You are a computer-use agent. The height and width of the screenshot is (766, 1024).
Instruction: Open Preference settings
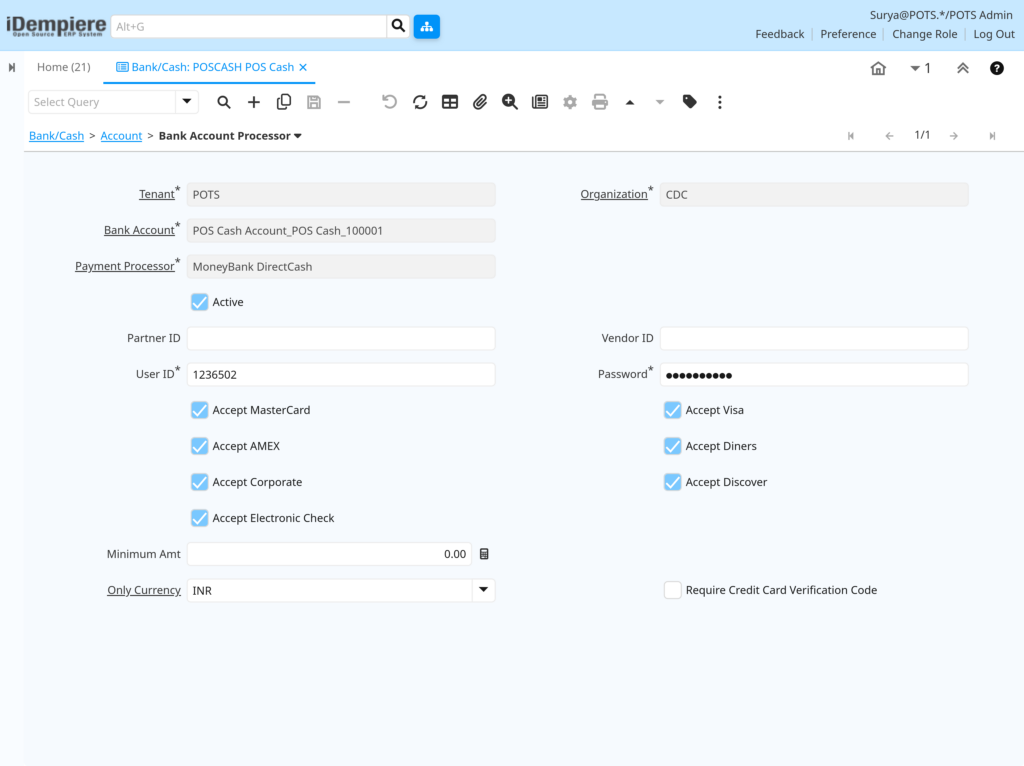[x=848, y=34]
